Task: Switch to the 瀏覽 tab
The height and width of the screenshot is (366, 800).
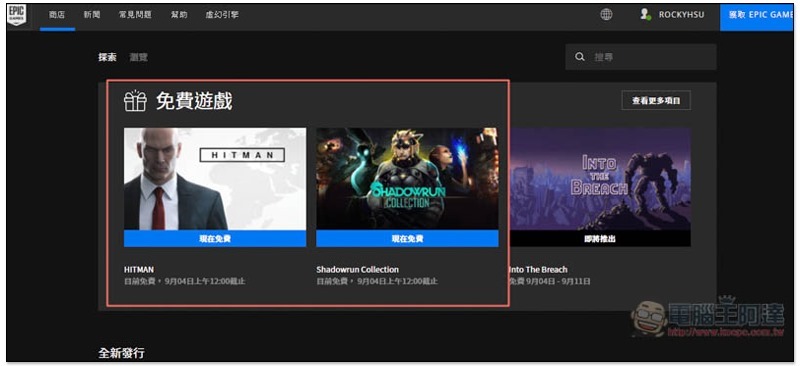Action: pyautogui.click(x=138, y=57)
